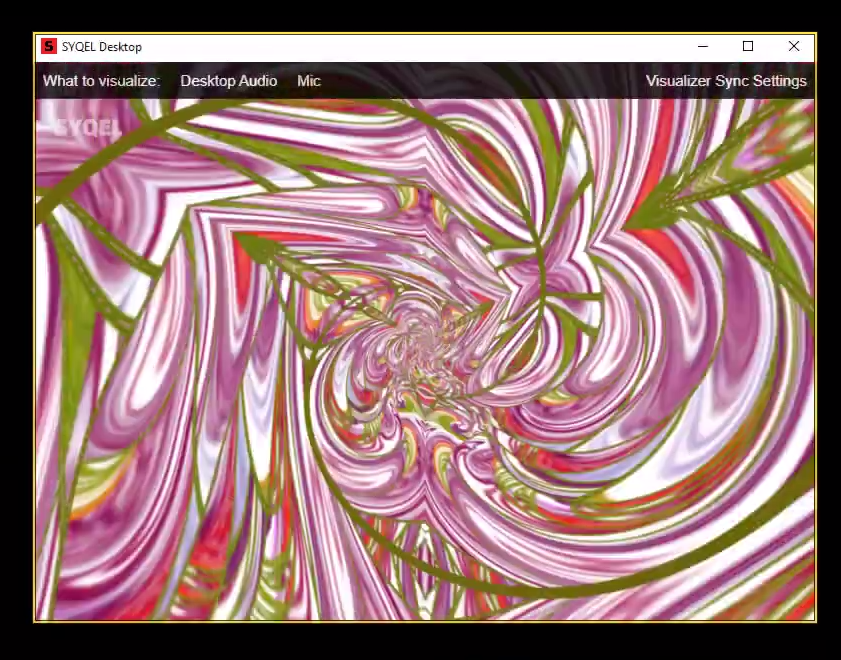Minimize the SYQEL Desktop window
The width and height of the screenshot is (841, 660).
[703, 47]
